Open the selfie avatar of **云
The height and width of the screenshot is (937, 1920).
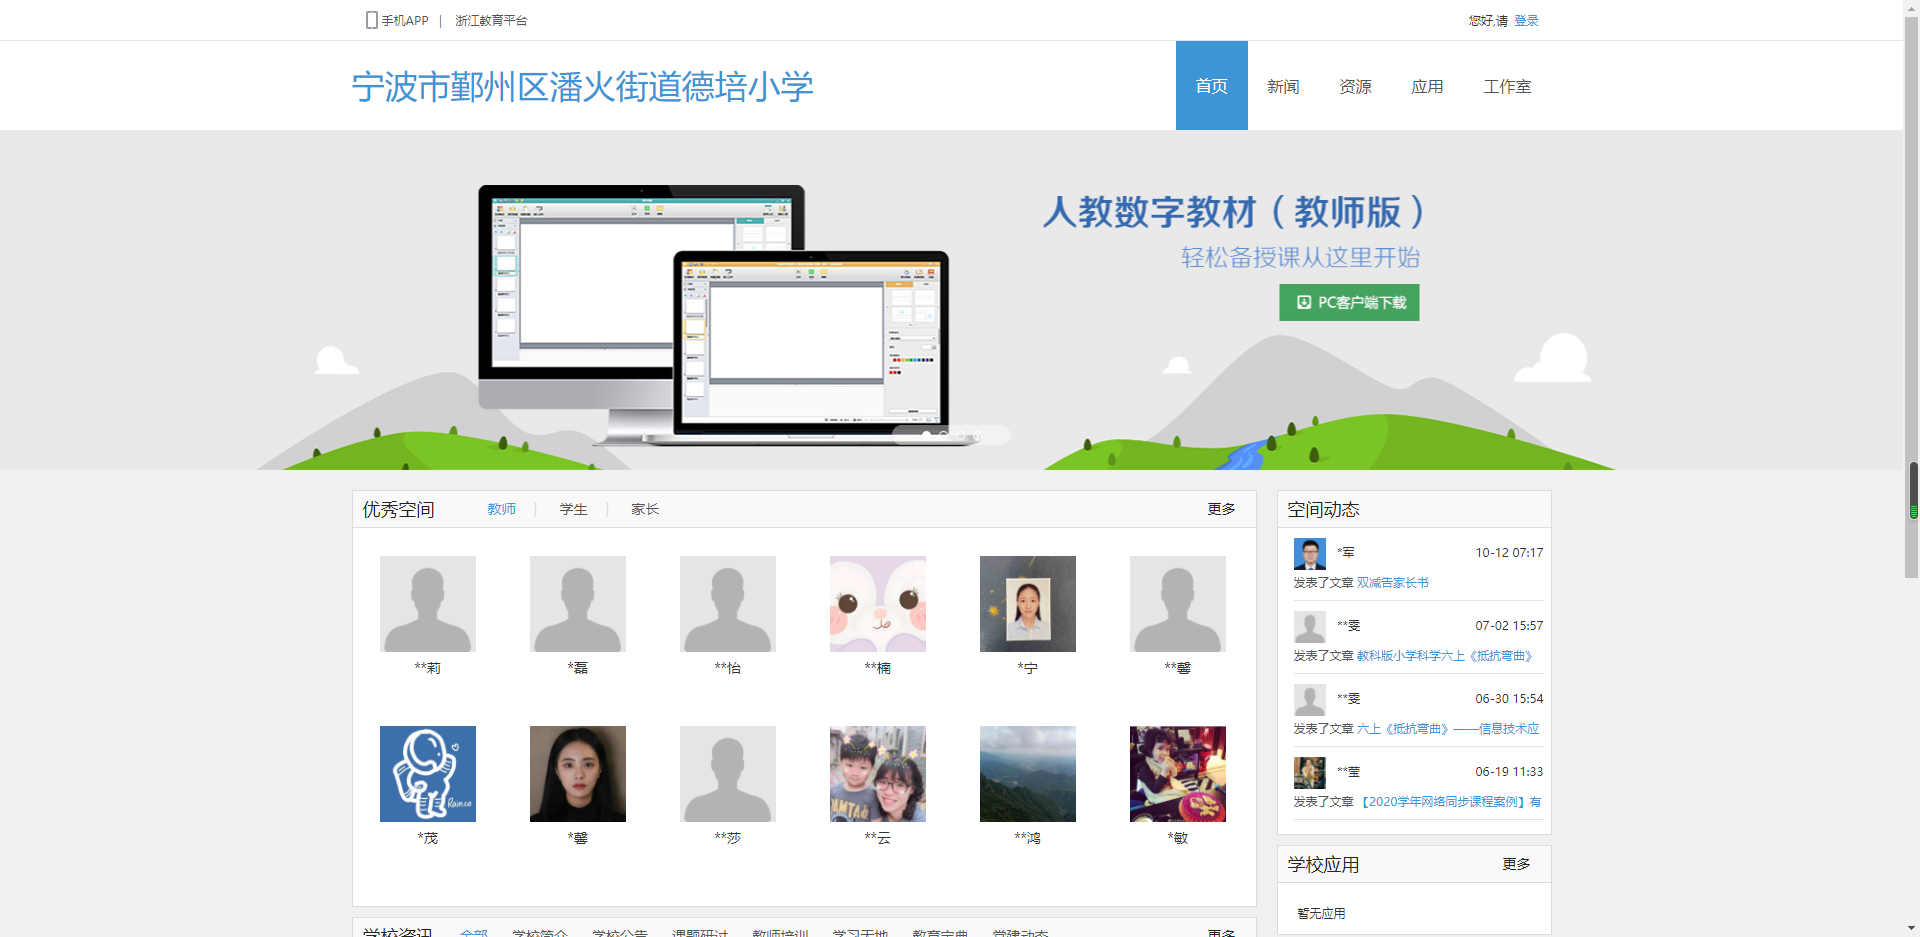(x=878, y=774)
